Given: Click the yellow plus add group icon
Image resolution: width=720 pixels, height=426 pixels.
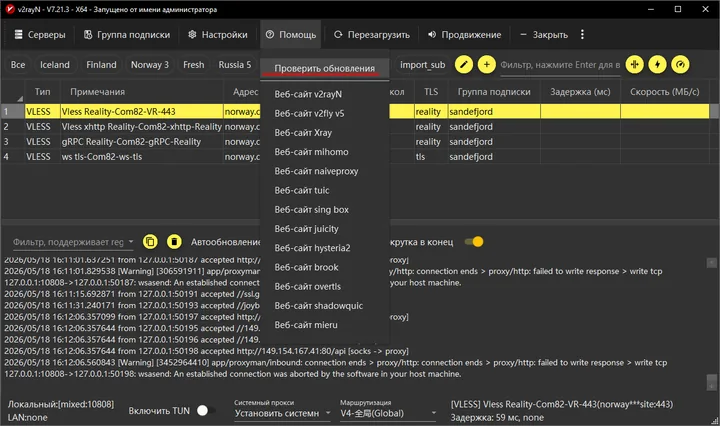Looking at the screenshot, I should (487, 65).
